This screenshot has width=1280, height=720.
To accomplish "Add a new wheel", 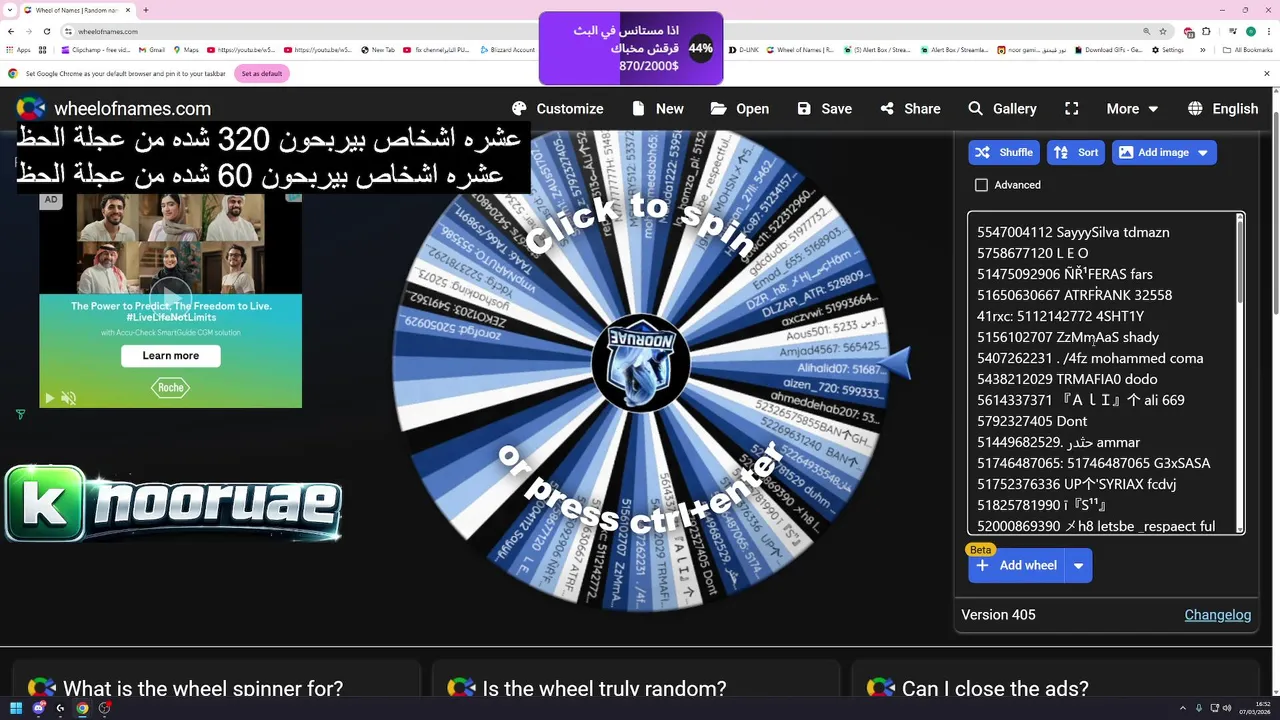I will point(1016,566).
